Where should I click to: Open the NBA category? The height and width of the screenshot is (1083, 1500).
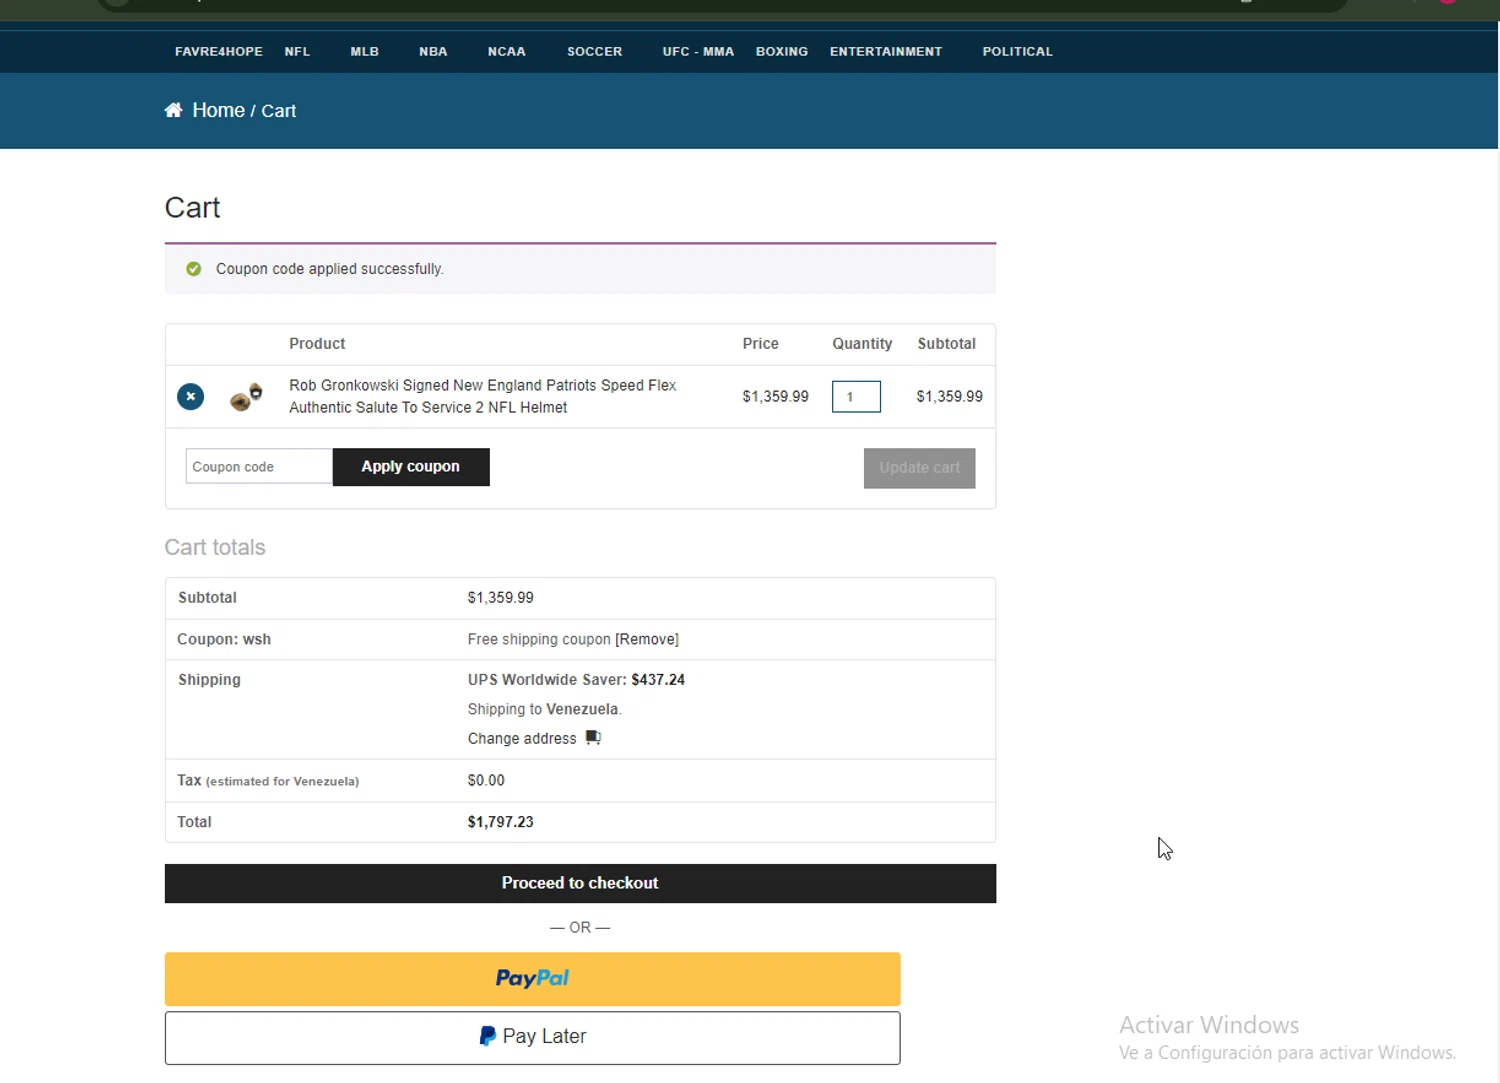click(433, 52)
